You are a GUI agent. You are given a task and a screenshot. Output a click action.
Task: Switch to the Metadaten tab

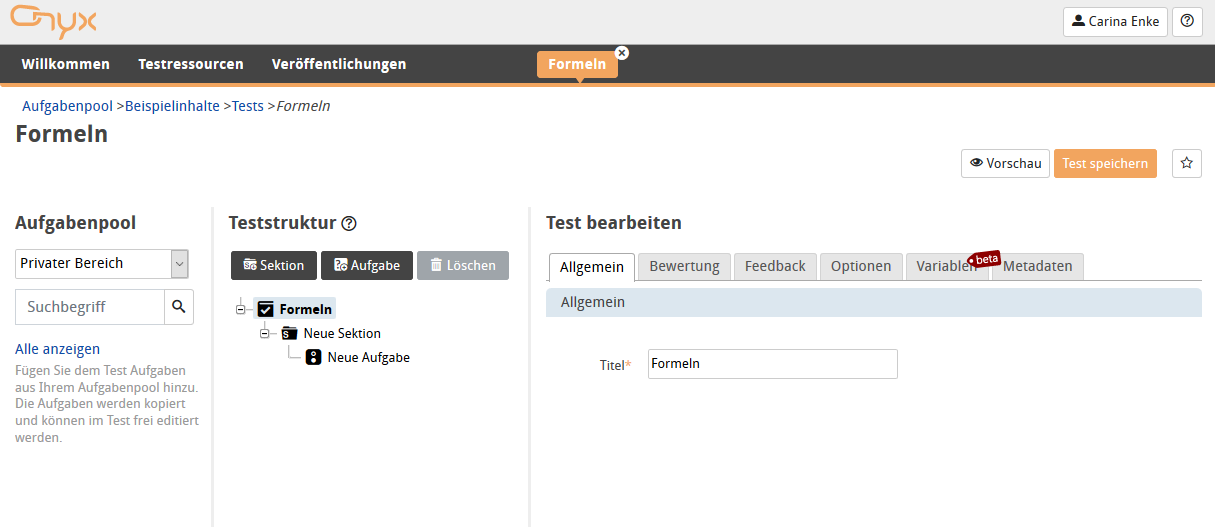click(1038, 266)
